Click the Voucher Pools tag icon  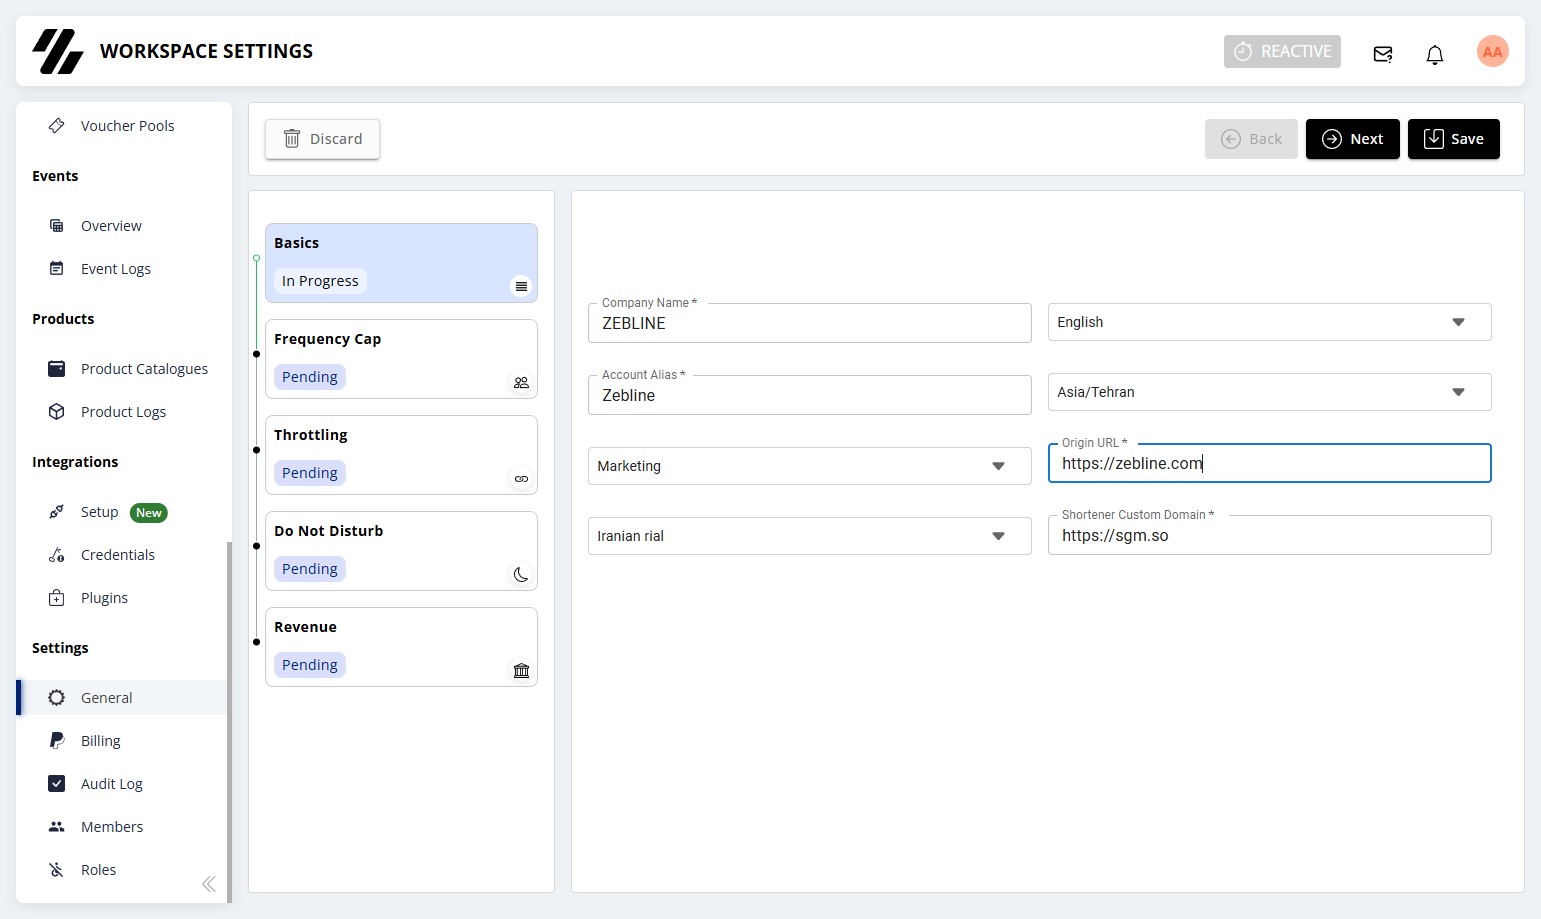(x=57, y=126)
